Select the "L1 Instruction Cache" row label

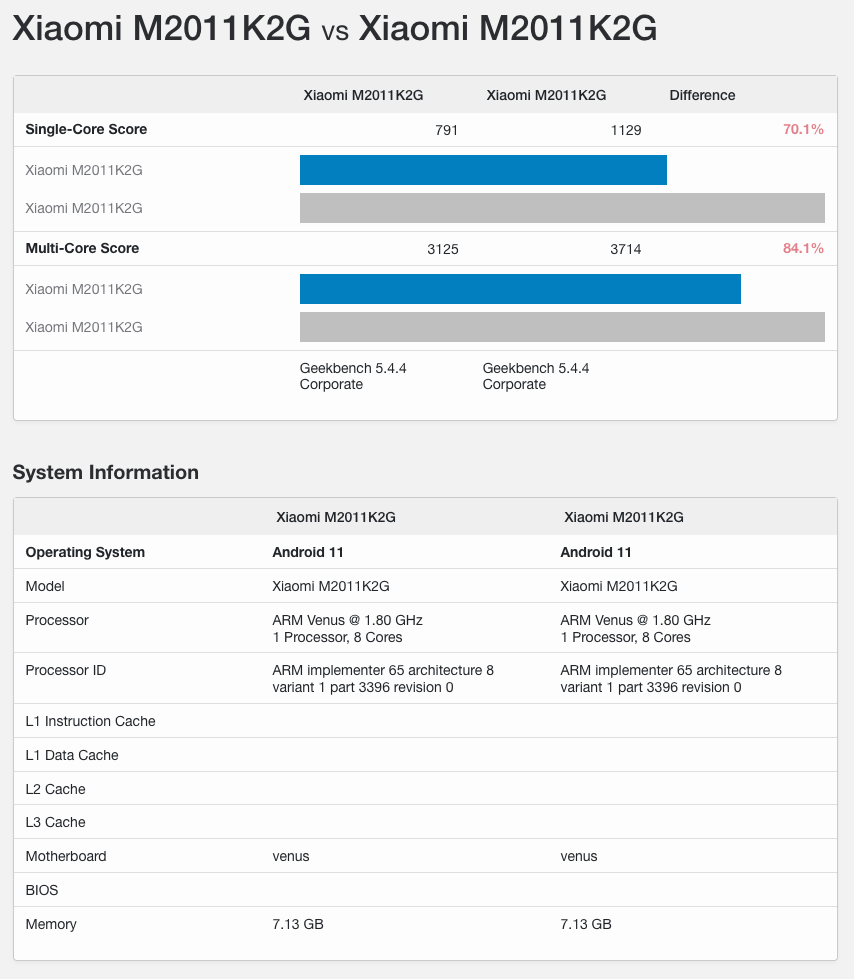(x=91, y=721)
